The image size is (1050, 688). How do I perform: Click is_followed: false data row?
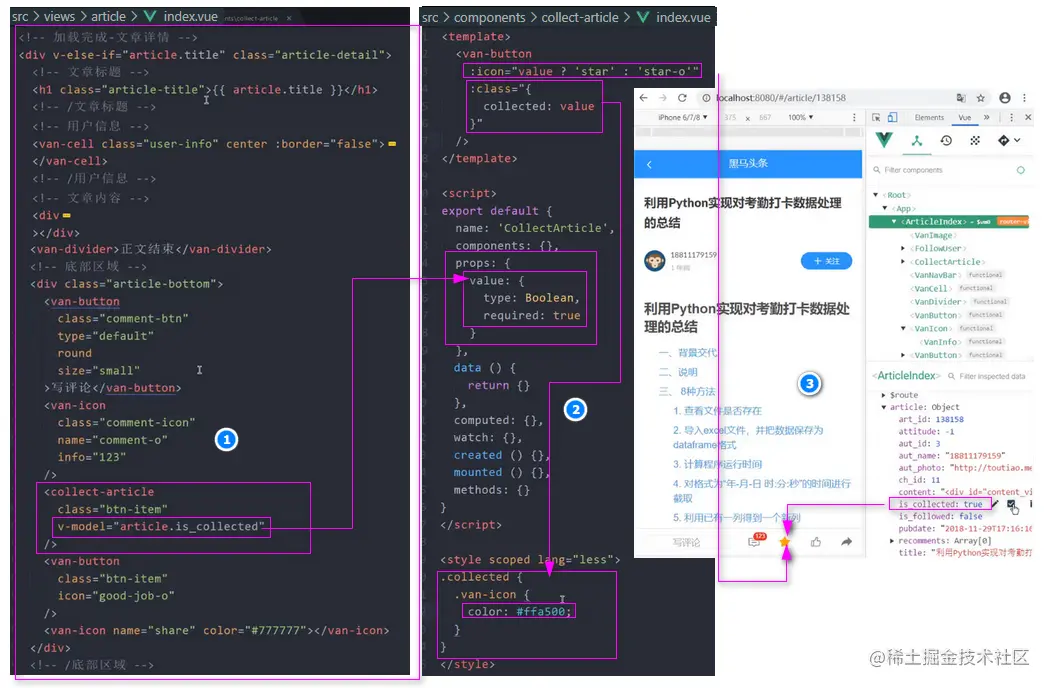coord(940,517)
